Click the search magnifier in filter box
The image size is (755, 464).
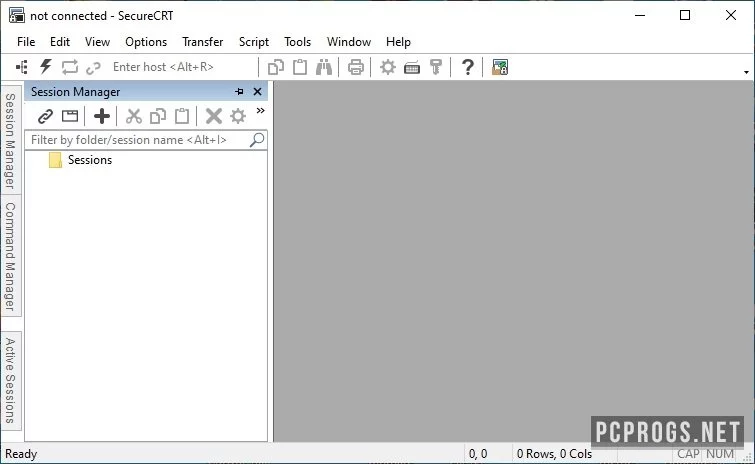pos(257,140)
